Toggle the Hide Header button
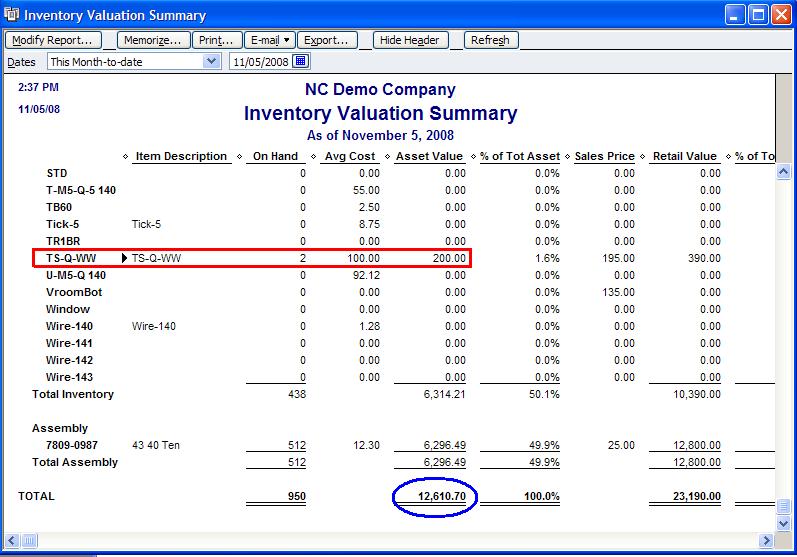Viewport: 797px width, 557px height. click(x=410, y=40)
